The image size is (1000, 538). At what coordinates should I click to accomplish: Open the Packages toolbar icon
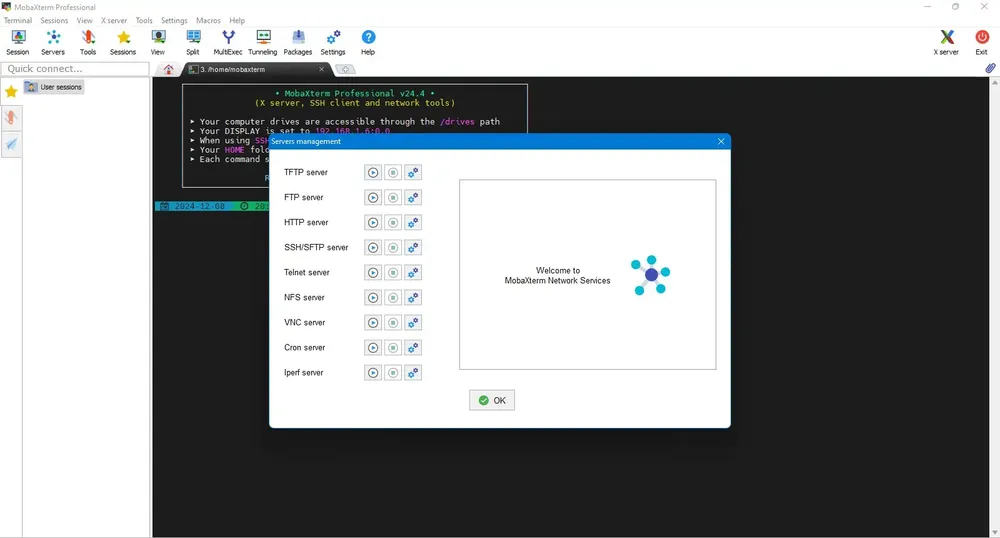coord(298,43)
